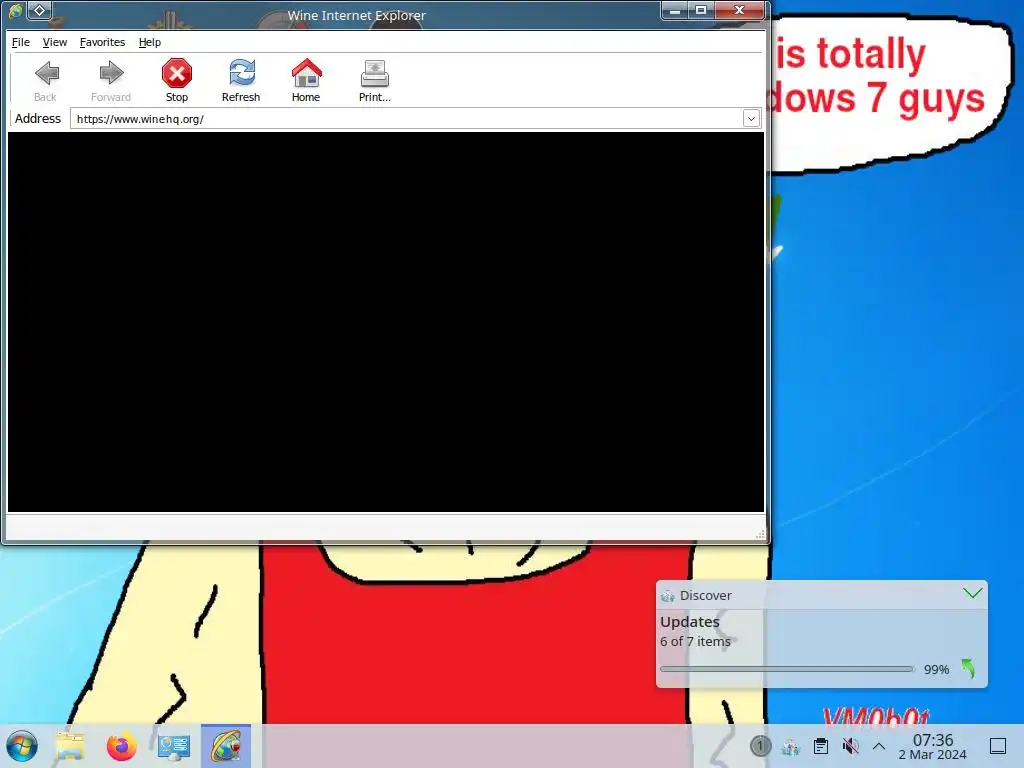Expand hidden system tray icons

tap(879, 746)
